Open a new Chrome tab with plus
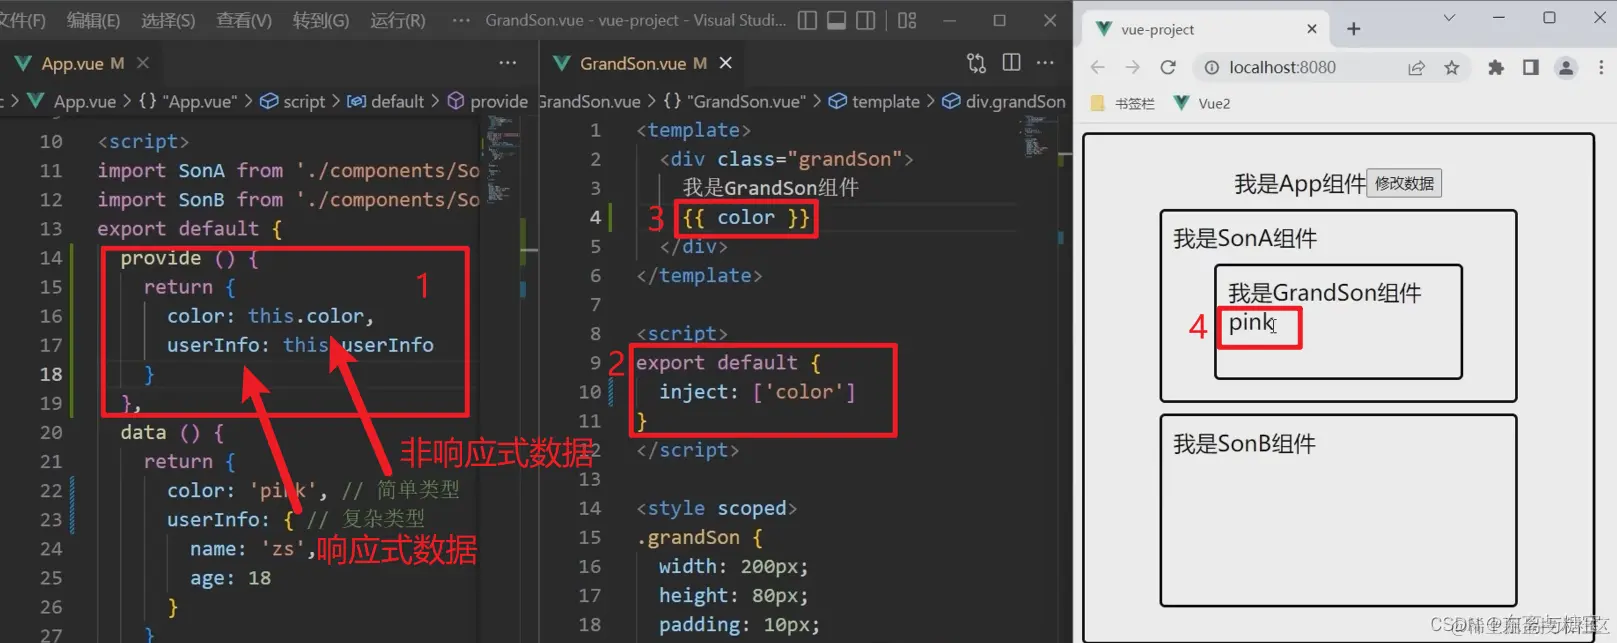This screenshot has width=1617, height=643. tap(1353, 29)
